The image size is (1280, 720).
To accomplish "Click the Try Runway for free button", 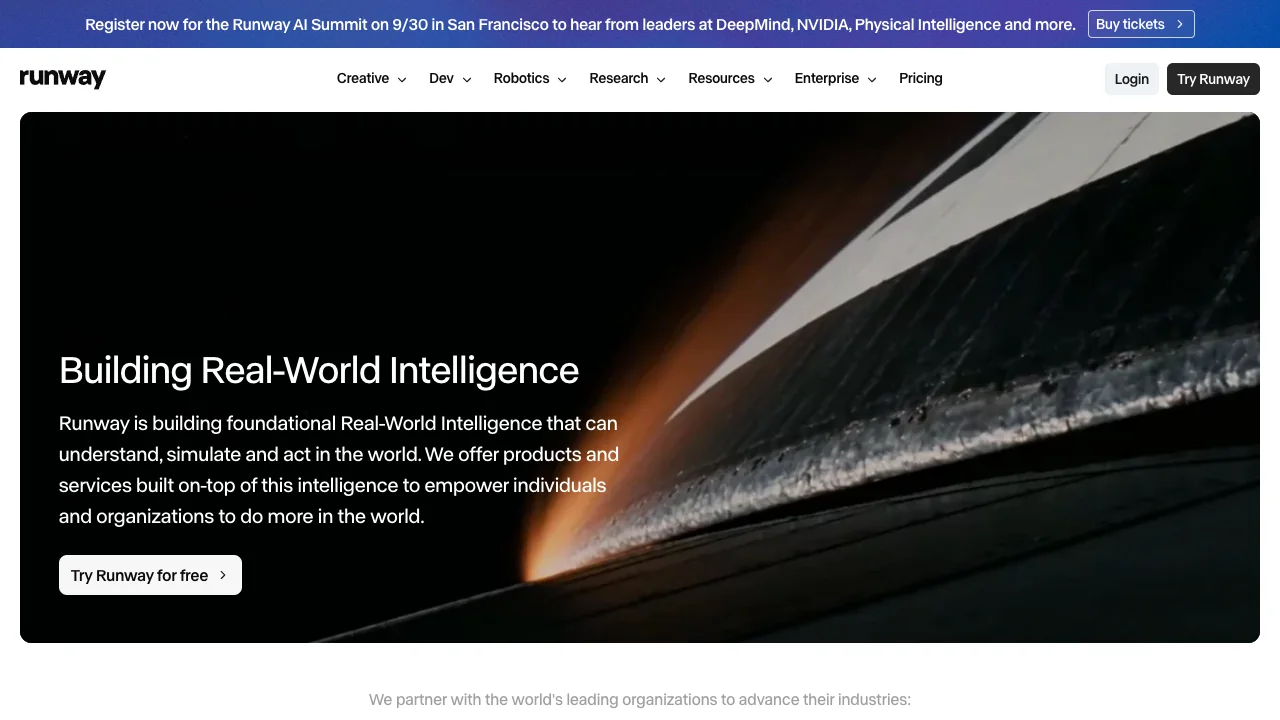I will [x=150, y=575].
